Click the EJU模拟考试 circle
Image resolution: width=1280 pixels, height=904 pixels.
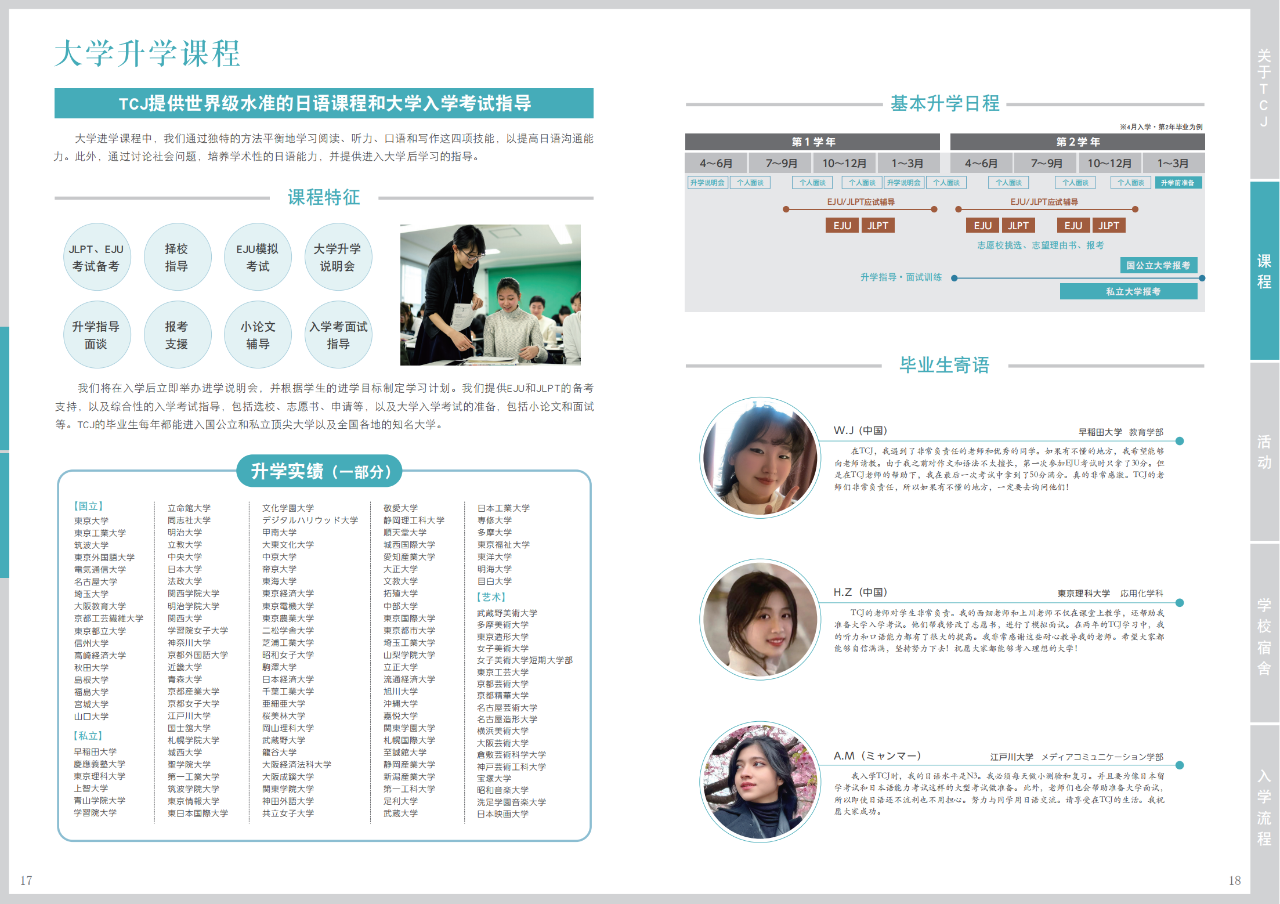click(258, 258)
